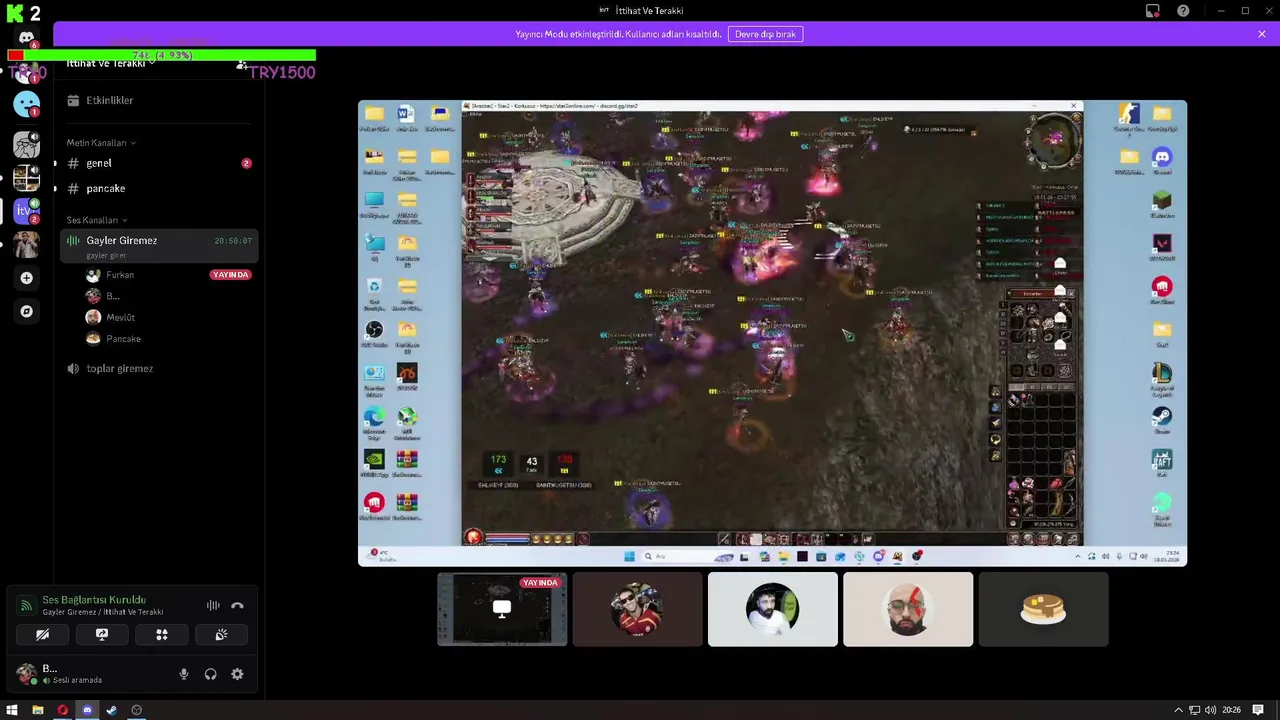Open Etkinlikler calendar entry

pyautogui.click(x=157, y=100)
